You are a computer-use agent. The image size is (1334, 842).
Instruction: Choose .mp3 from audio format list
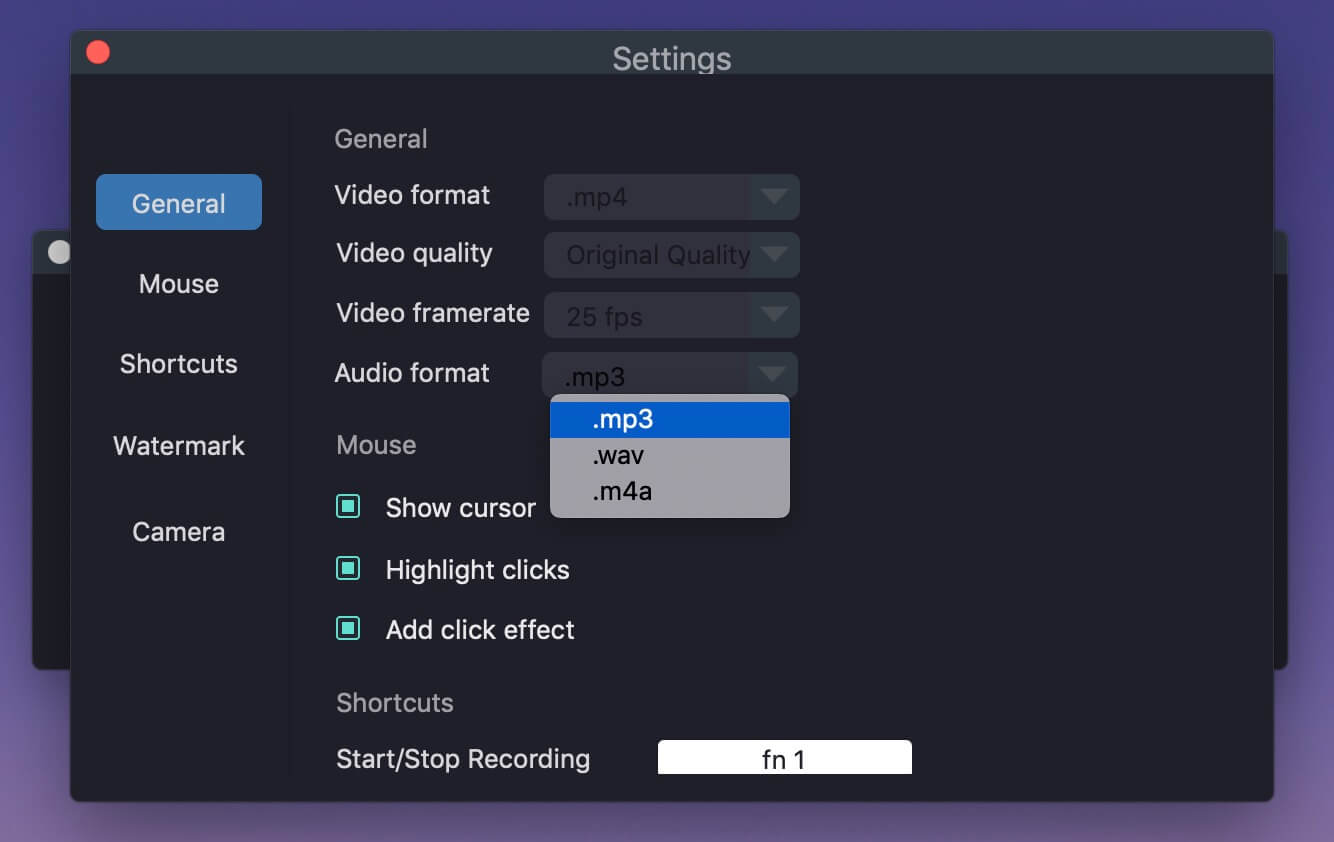670,419
